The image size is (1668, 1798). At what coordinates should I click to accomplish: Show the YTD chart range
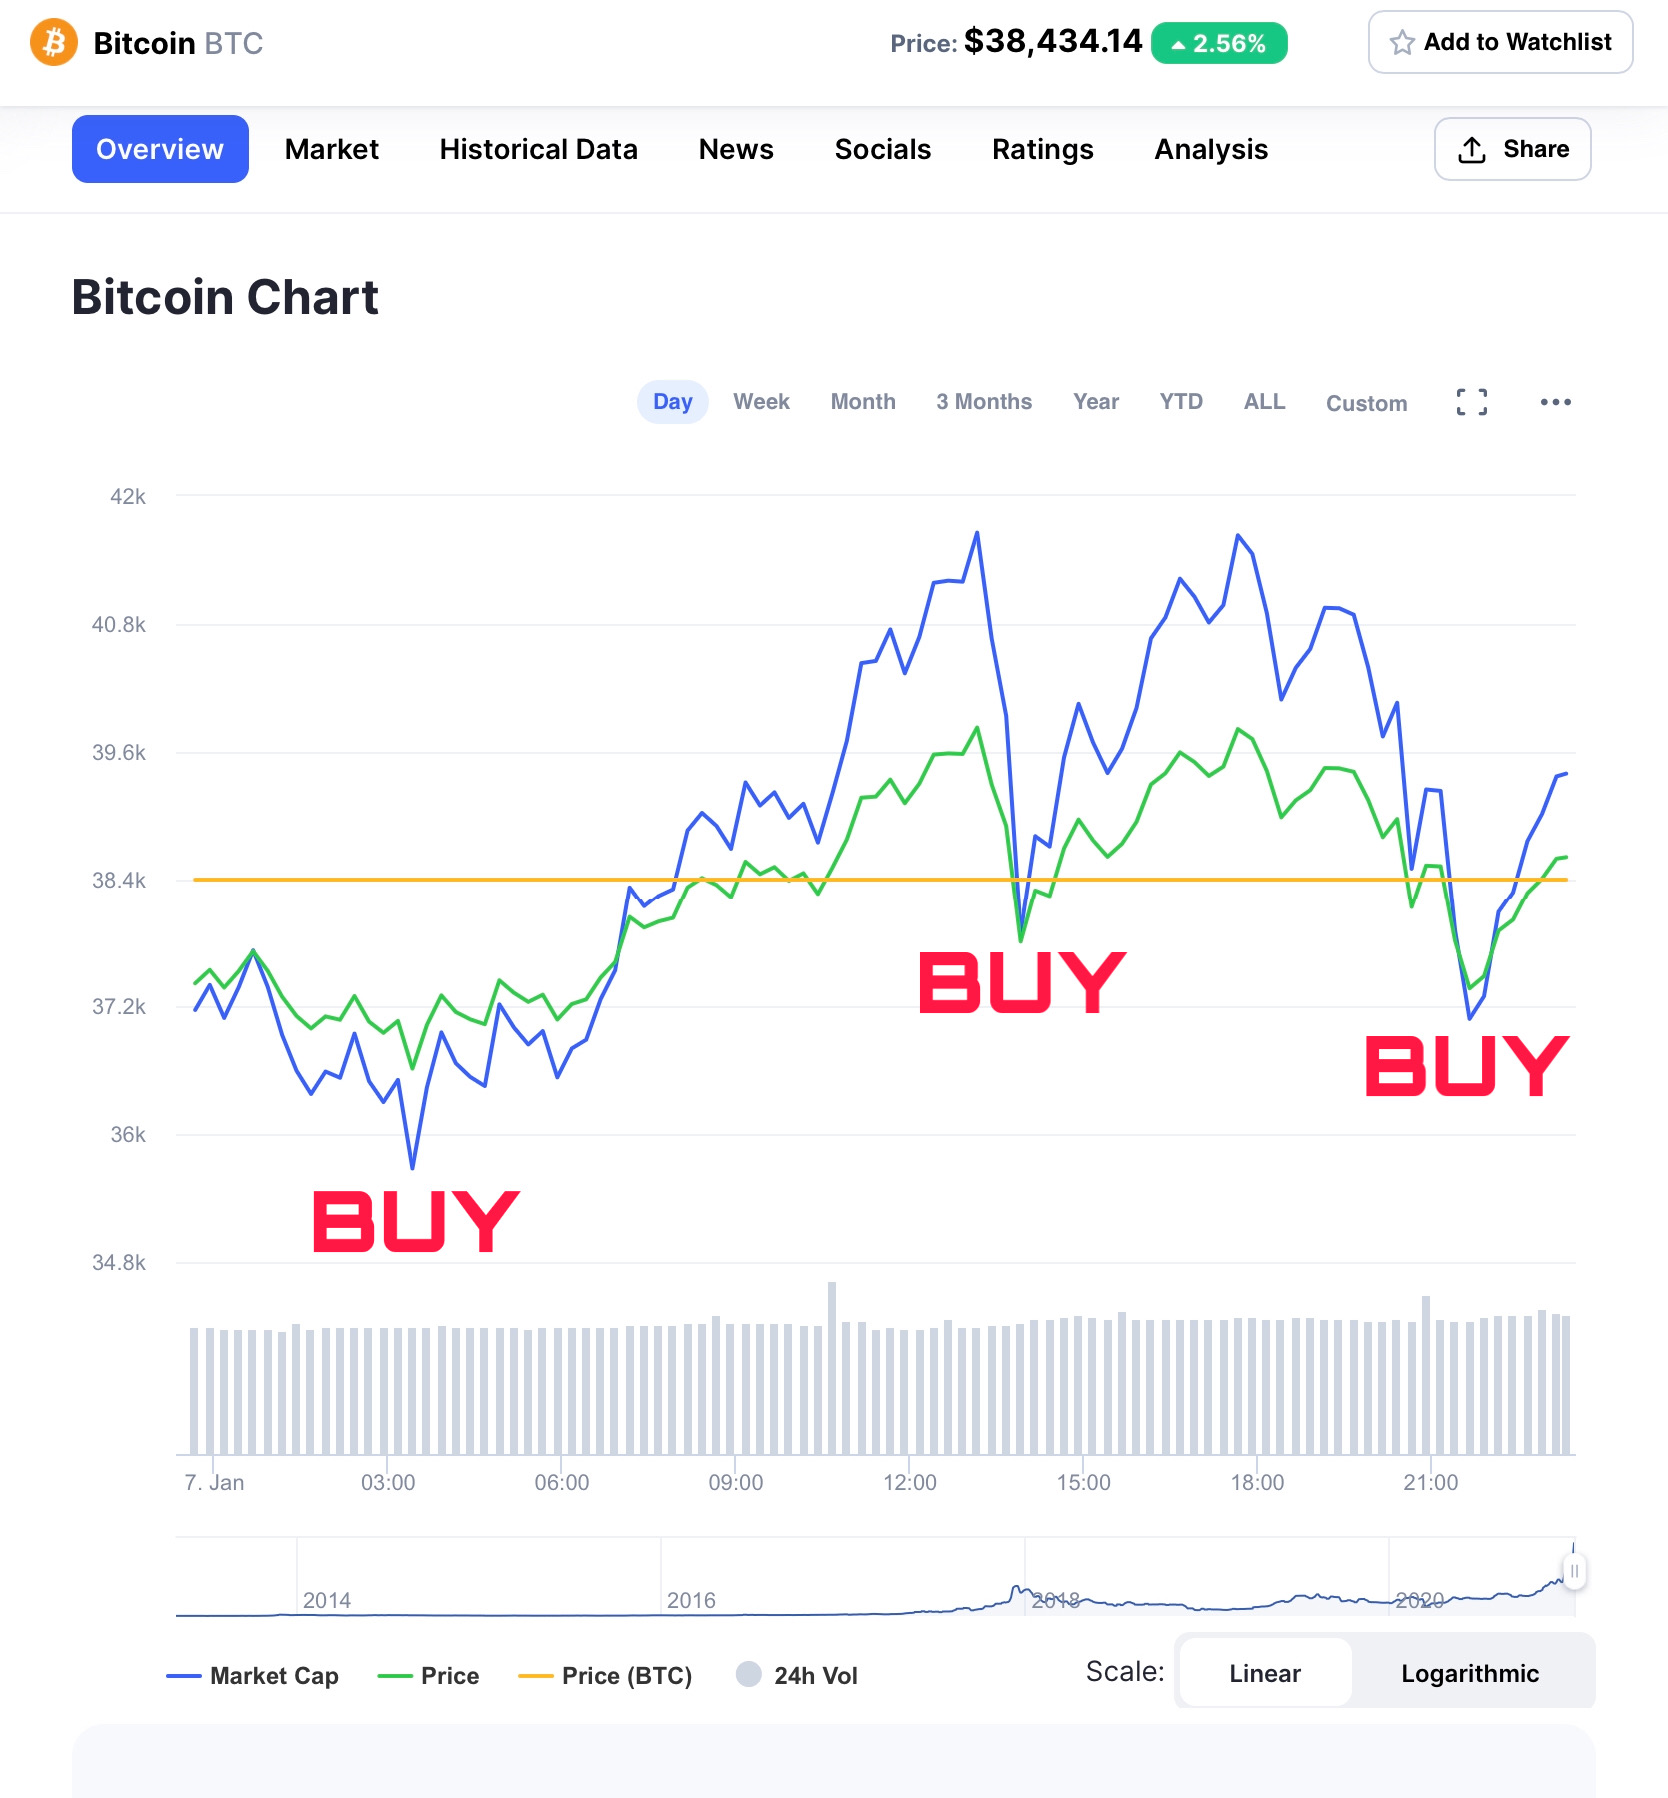pyautogui.click(x=1181, y=402)
